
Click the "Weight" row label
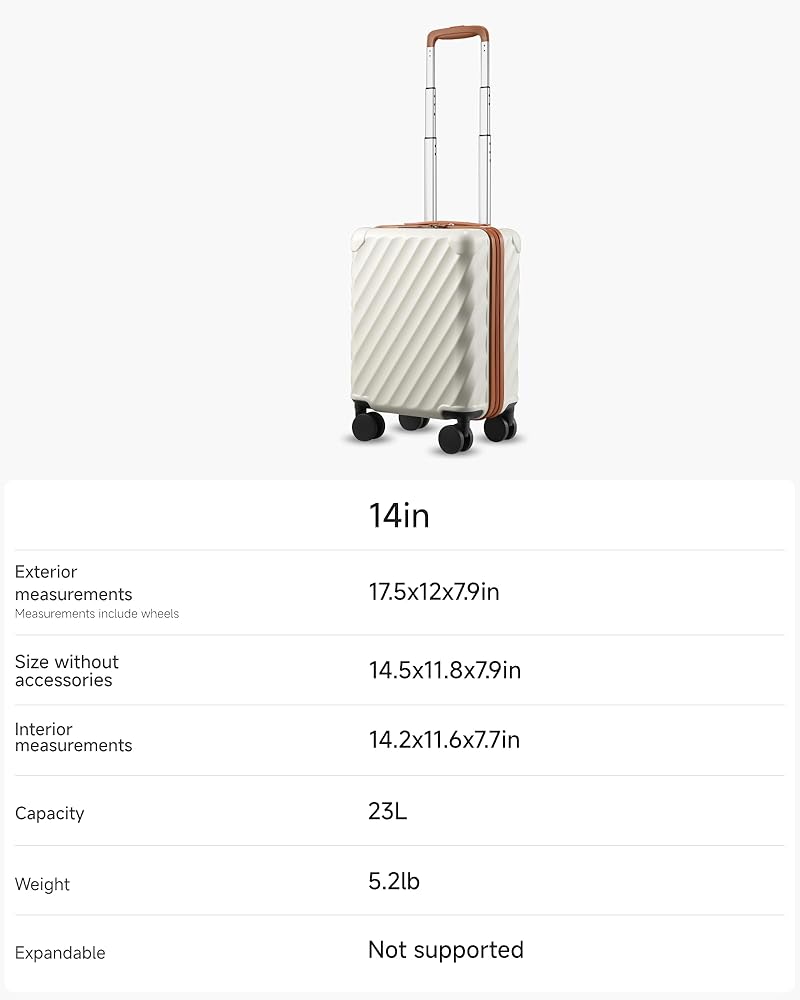pyautogui.click(x=43, y=885)
